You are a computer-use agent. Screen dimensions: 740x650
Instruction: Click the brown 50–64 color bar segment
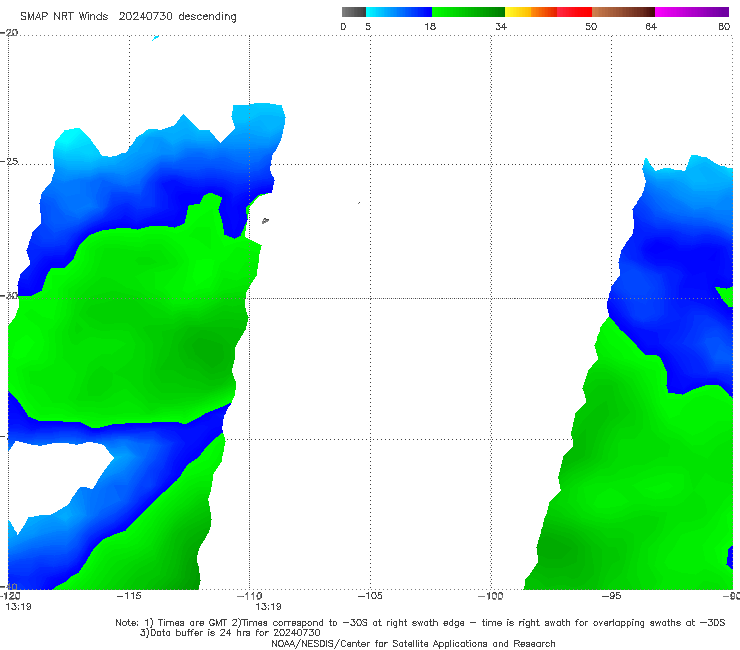point(623,12)
